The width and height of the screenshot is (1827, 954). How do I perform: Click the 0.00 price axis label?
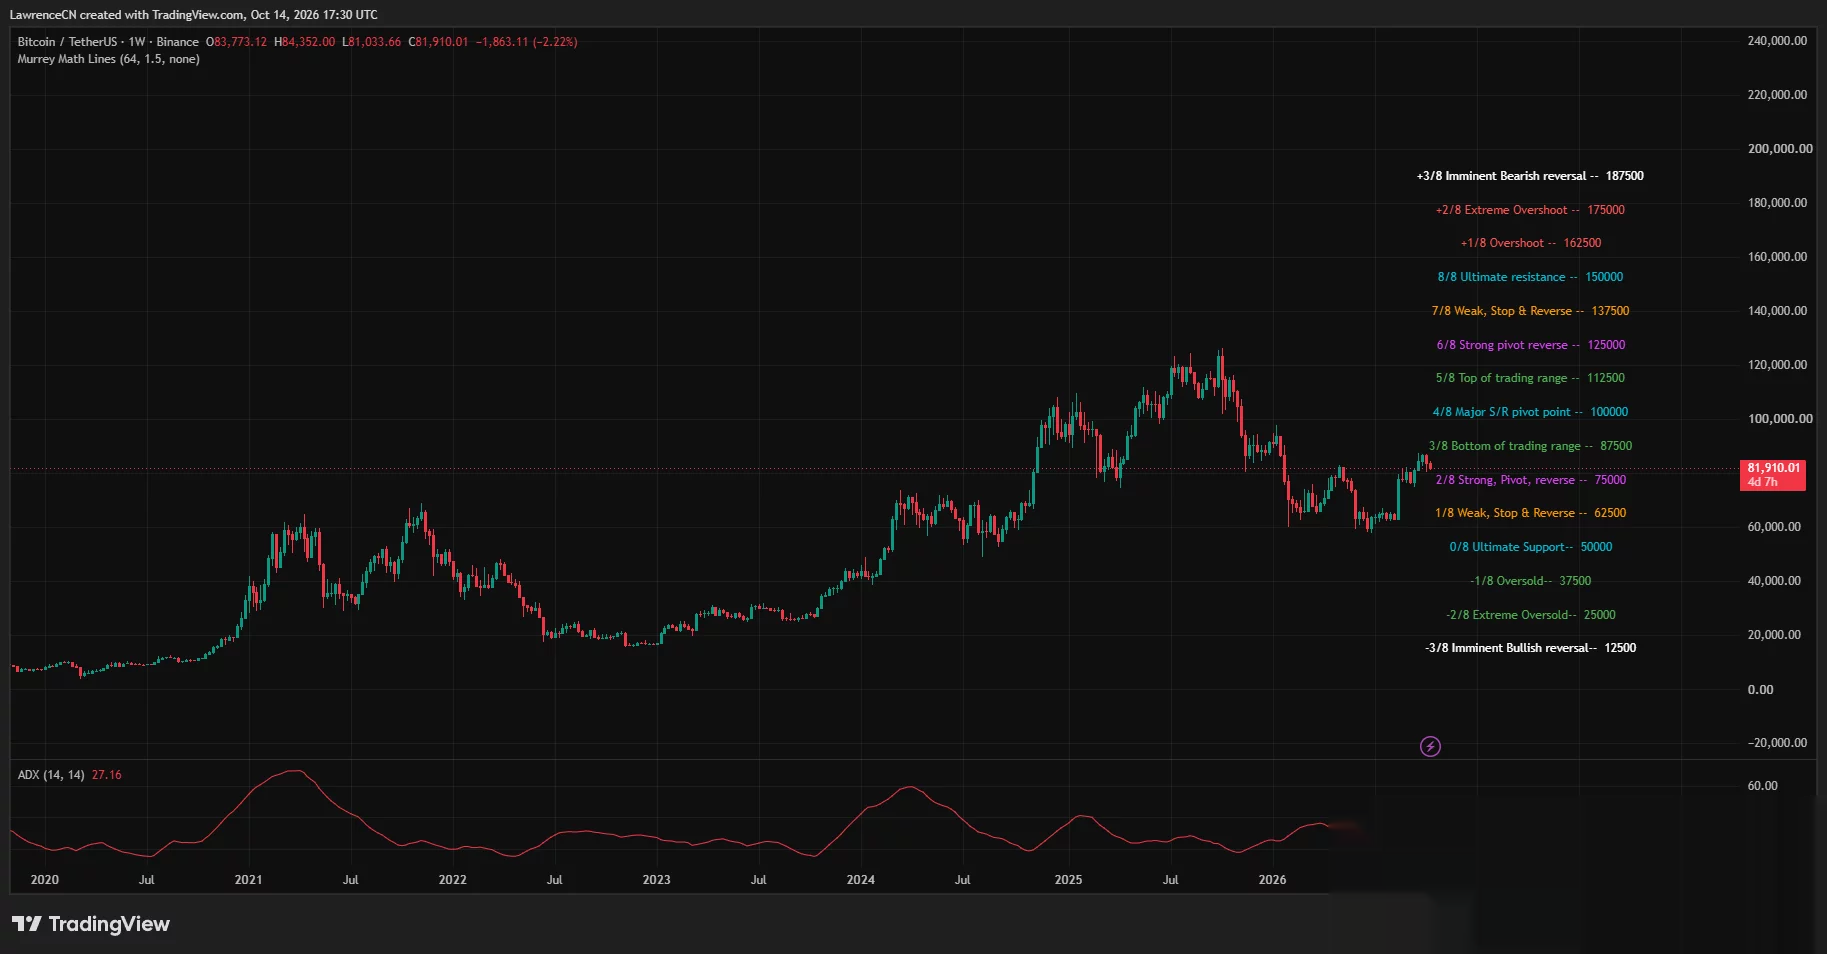1760,690
